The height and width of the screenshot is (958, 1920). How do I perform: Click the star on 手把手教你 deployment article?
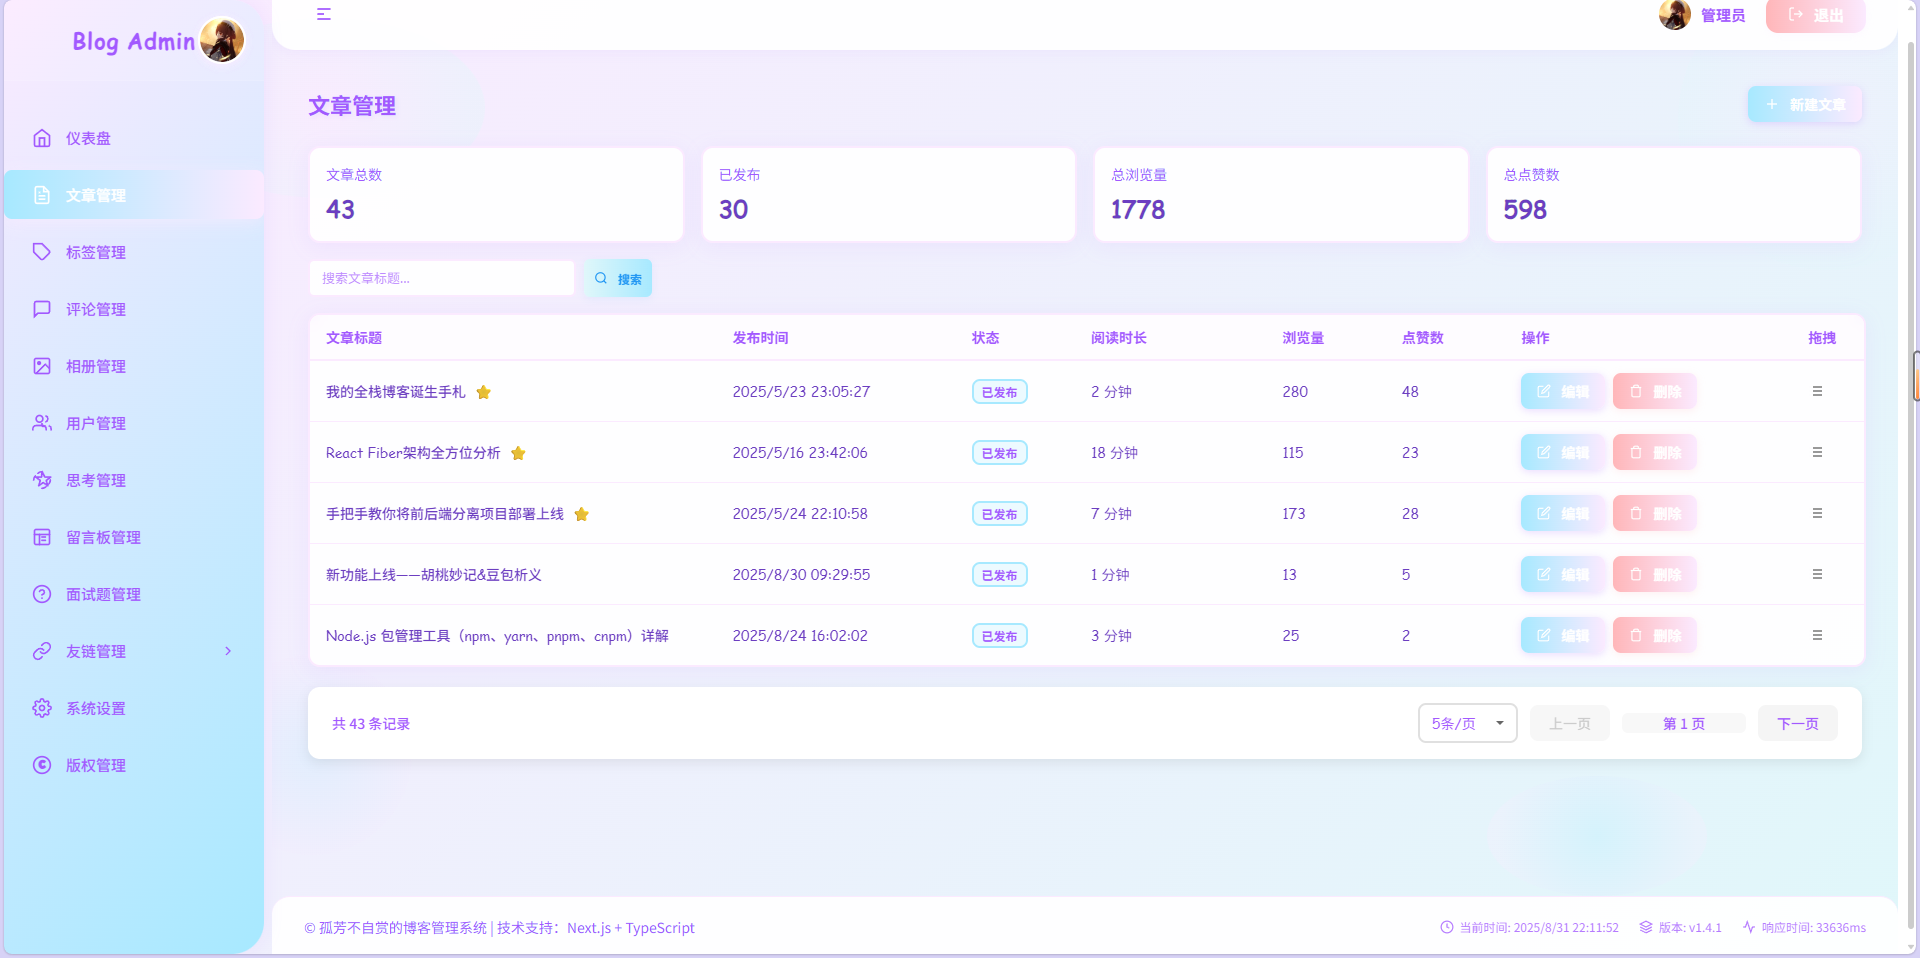pos(581,514)
